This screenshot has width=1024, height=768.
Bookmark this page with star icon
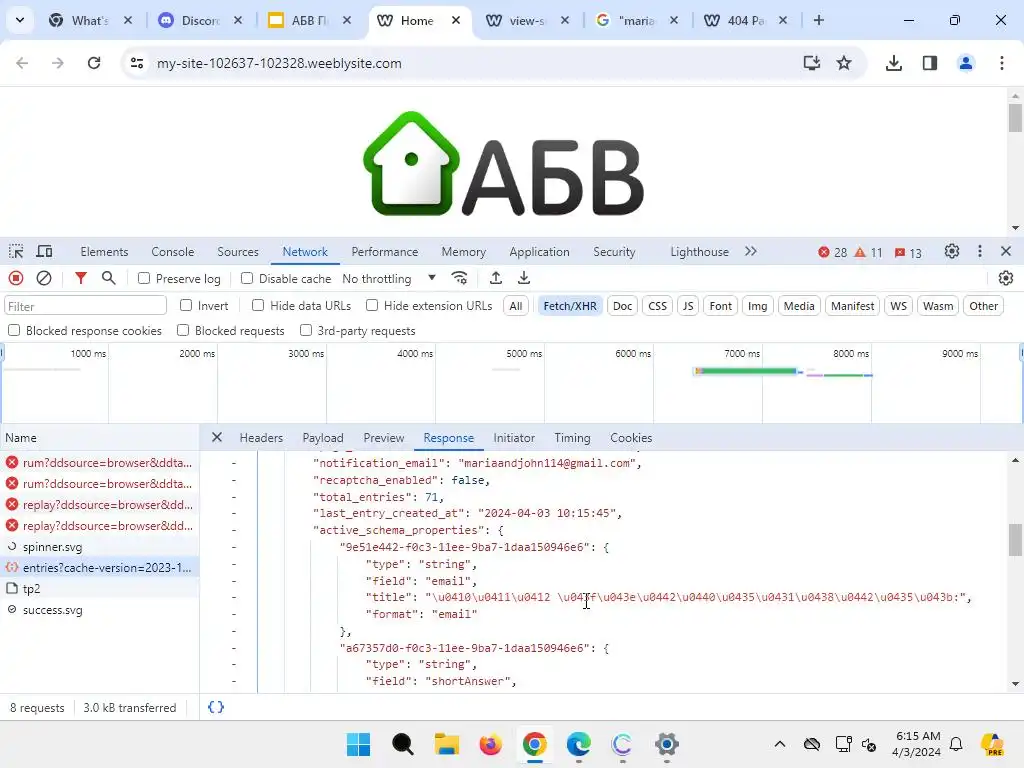pyautogui.click(x=844, y=63)
